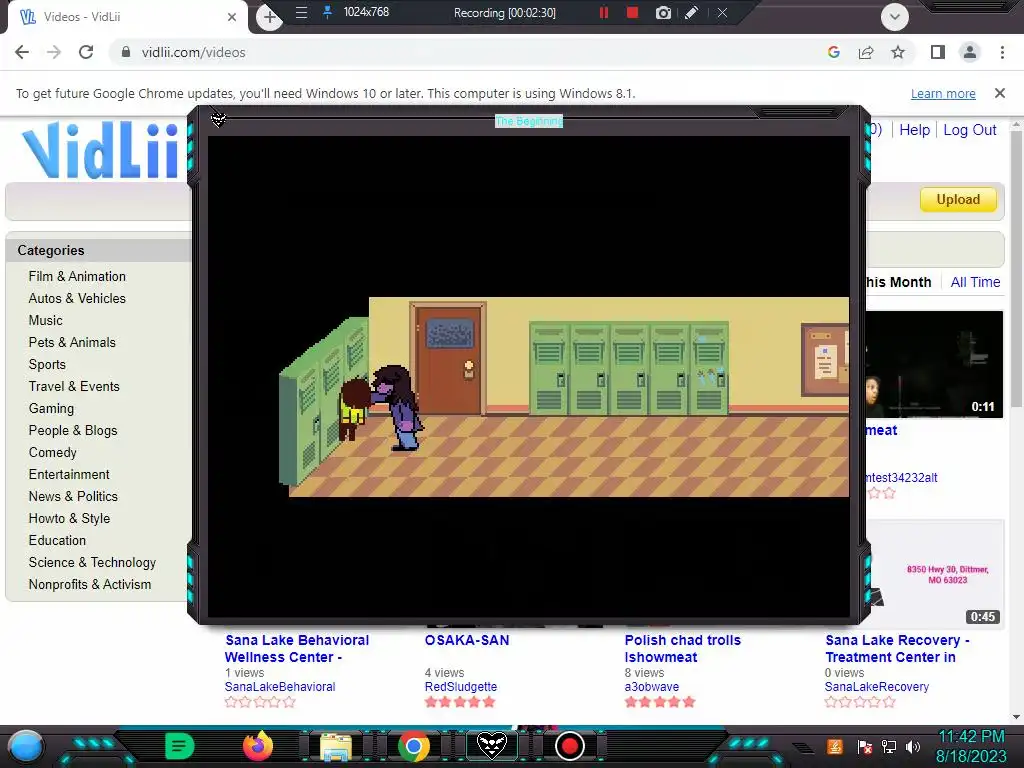Click the Windows Start orb
Viewport: 1024px width, 768px height.
coord(26,747)
